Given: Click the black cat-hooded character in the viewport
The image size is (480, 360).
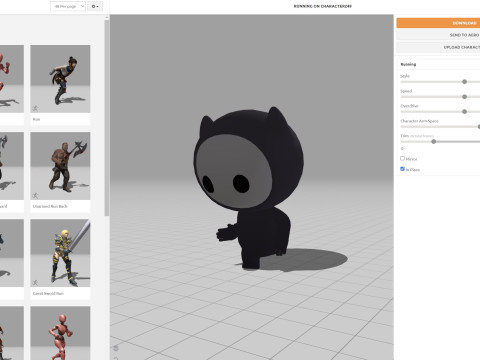Looking at the screenshot, I should [x=248, y=187].
